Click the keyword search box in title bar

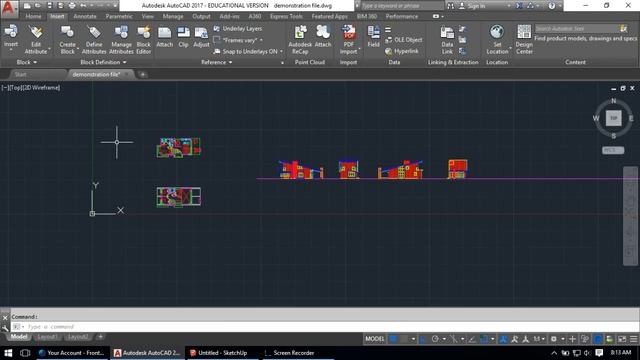402,6
